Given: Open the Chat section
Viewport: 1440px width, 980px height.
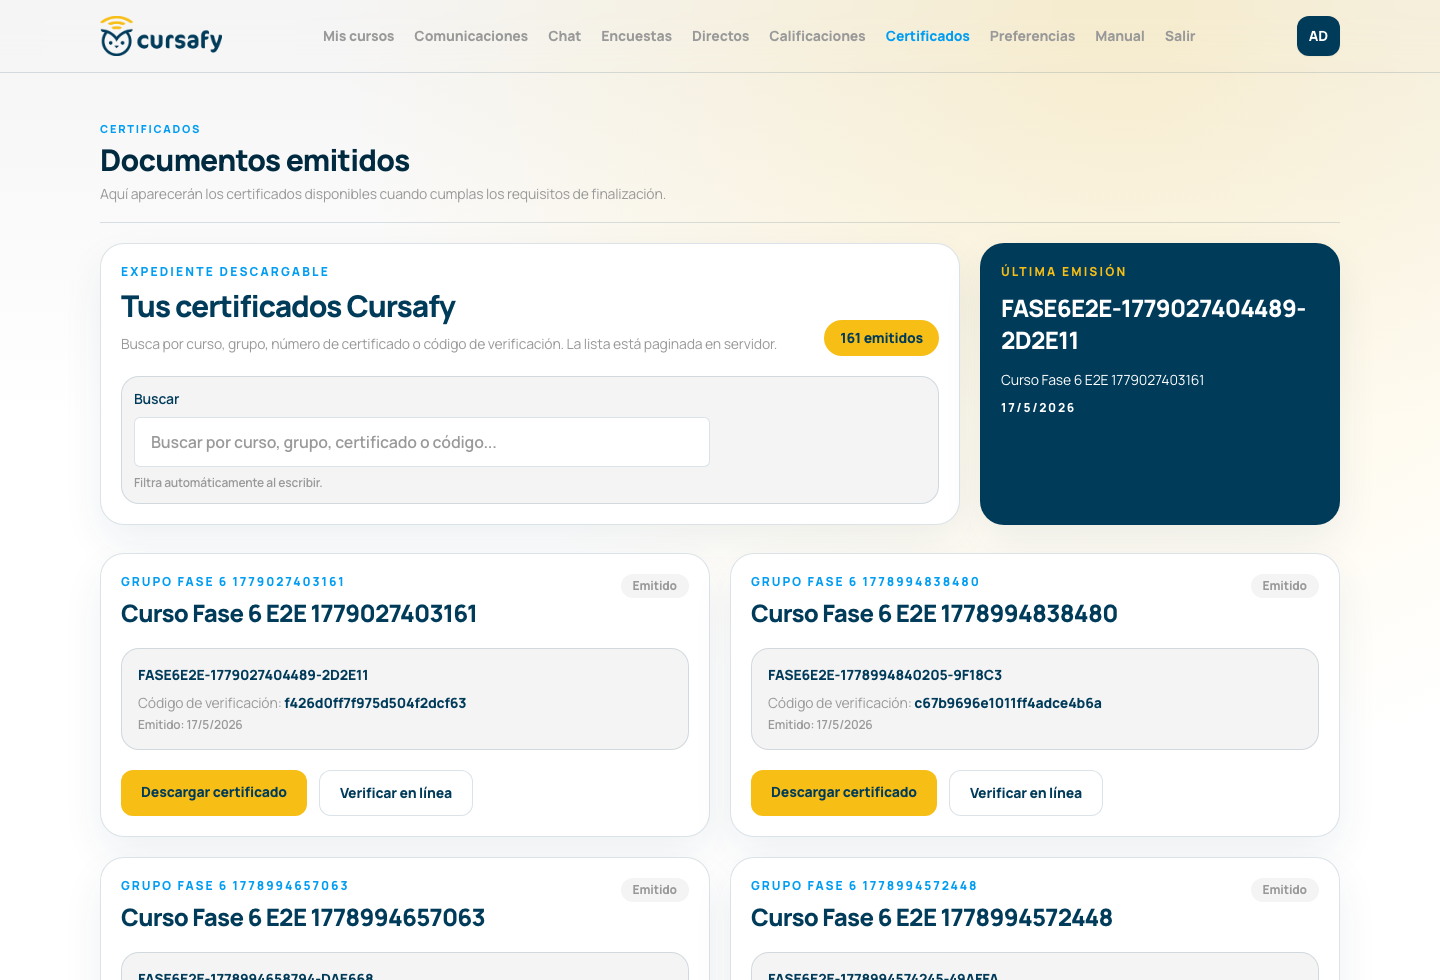Looking at the screenshot, I should click(x=564, y=36).
